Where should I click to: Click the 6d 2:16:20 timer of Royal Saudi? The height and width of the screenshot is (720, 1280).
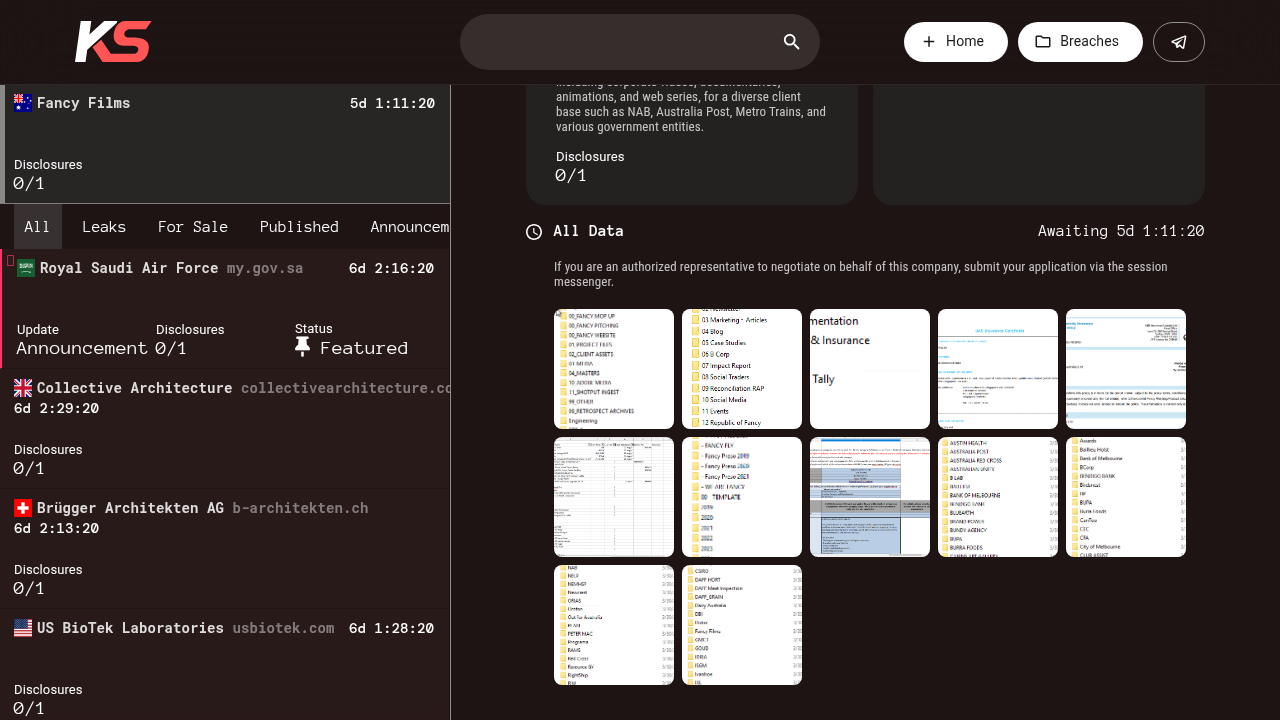click(391, 268)
